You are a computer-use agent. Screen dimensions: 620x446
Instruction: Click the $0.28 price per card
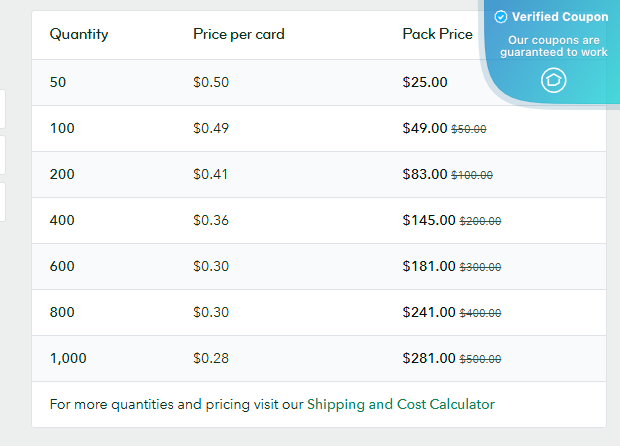[x=211, y=358]
